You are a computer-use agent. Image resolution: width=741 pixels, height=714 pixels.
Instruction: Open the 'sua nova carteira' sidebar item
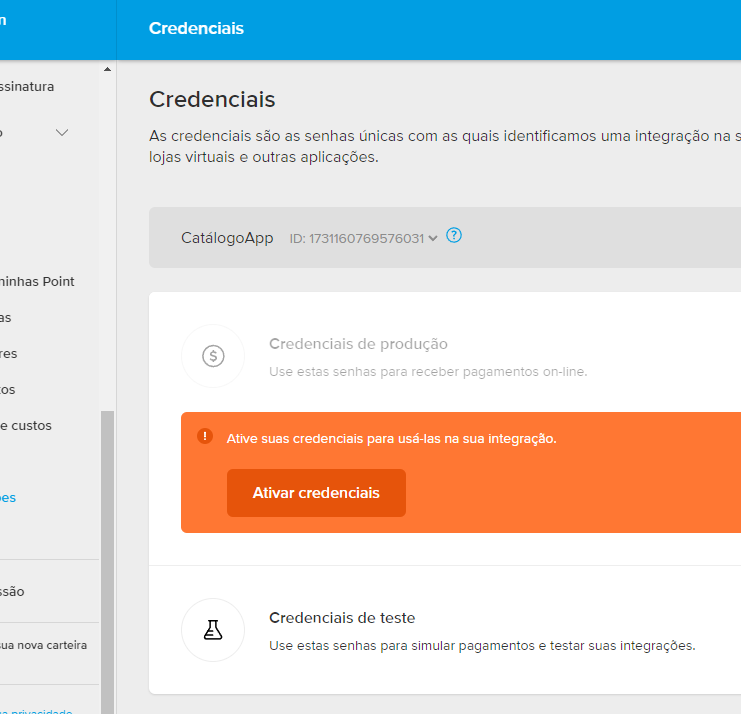click(43, 645)
